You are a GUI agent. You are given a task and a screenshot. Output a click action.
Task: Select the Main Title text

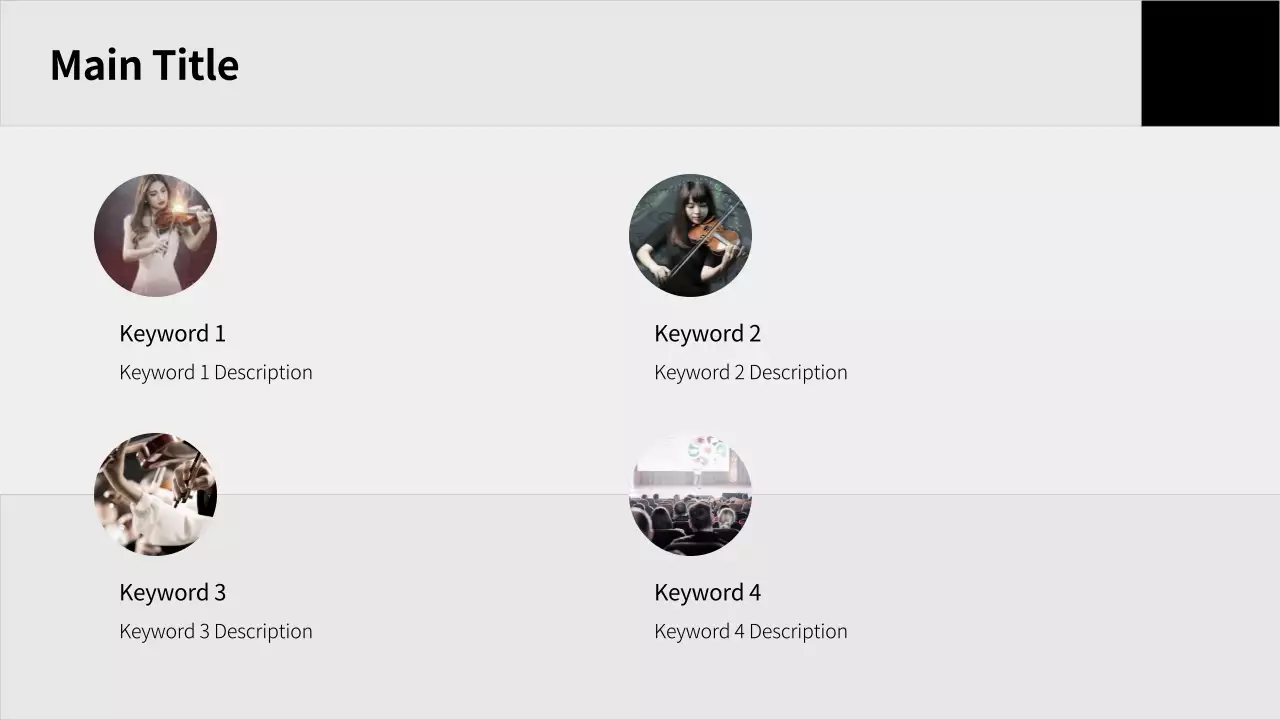coord(144,65)
